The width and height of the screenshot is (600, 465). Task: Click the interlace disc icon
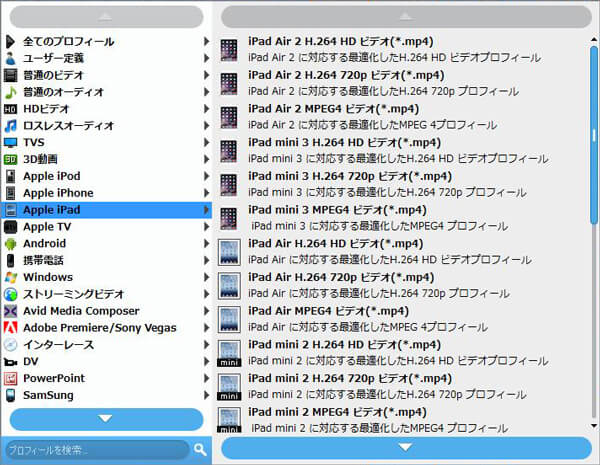(10, 344)
